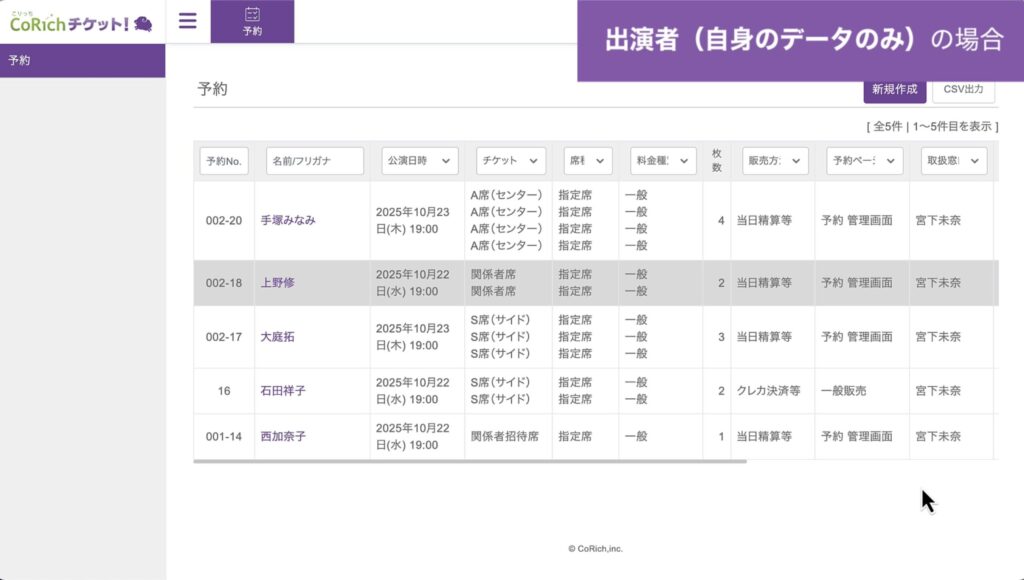Open reservation for 上野修

point(278,283)
